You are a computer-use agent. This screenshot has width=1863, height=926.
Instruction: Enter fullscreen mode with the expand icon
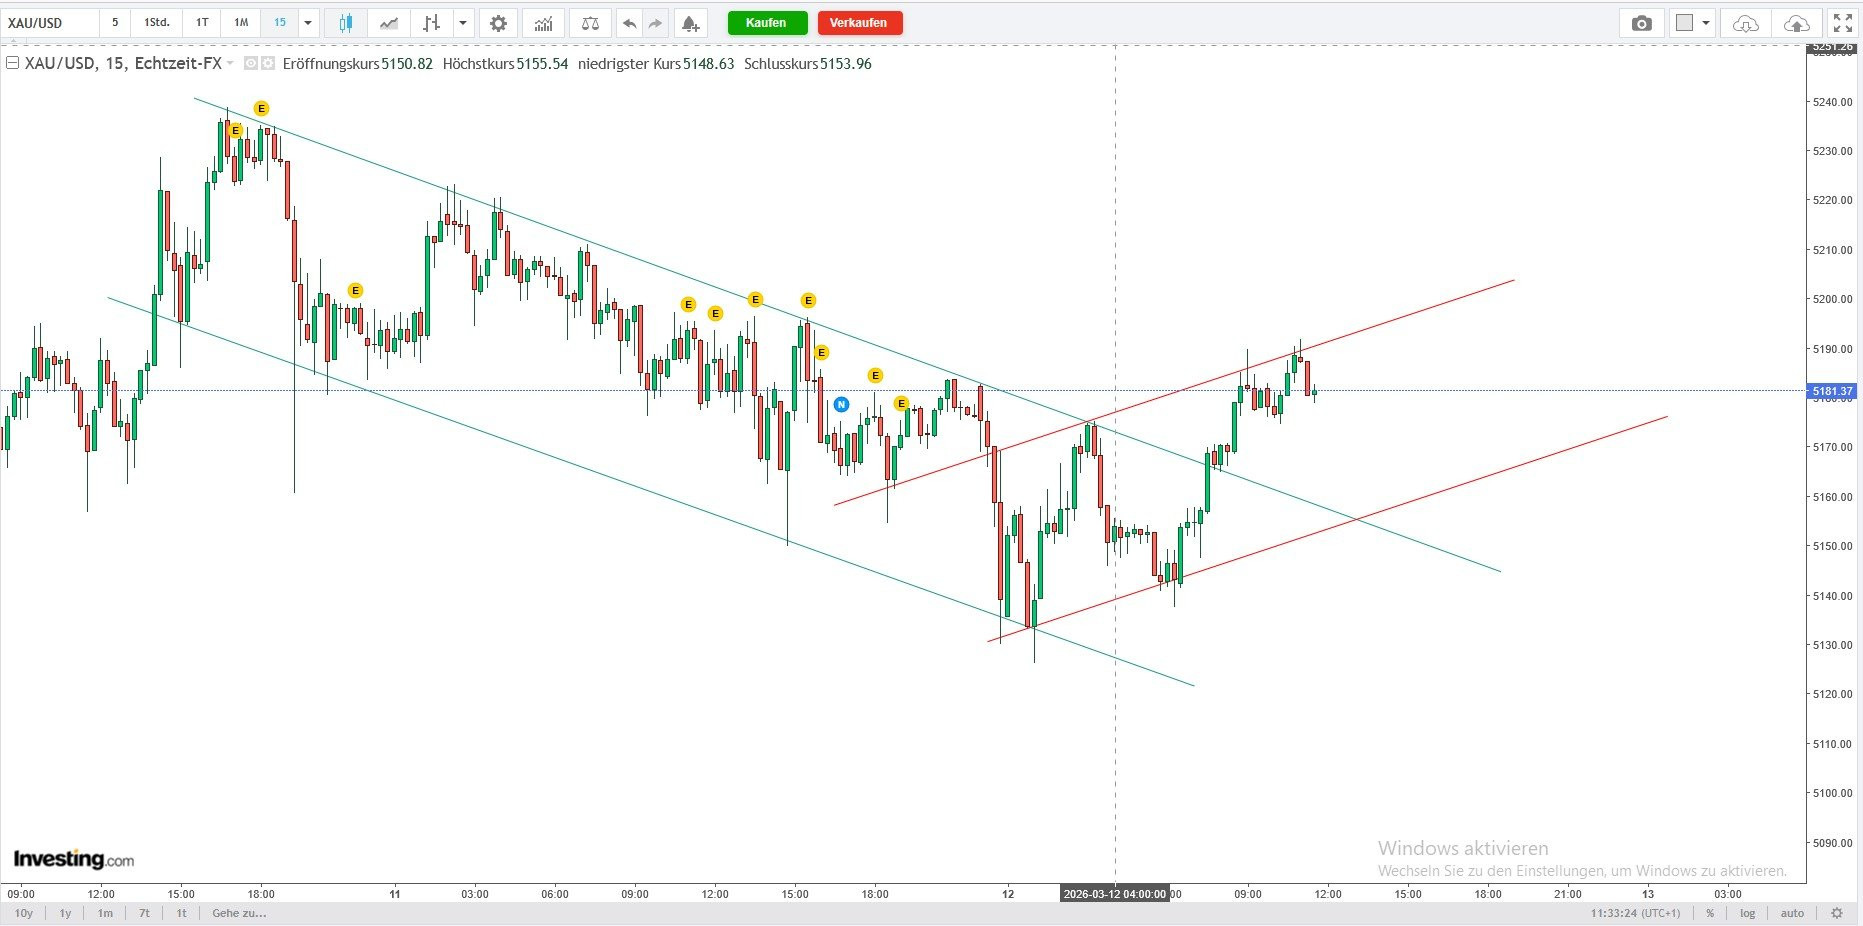coord(1842,23)
